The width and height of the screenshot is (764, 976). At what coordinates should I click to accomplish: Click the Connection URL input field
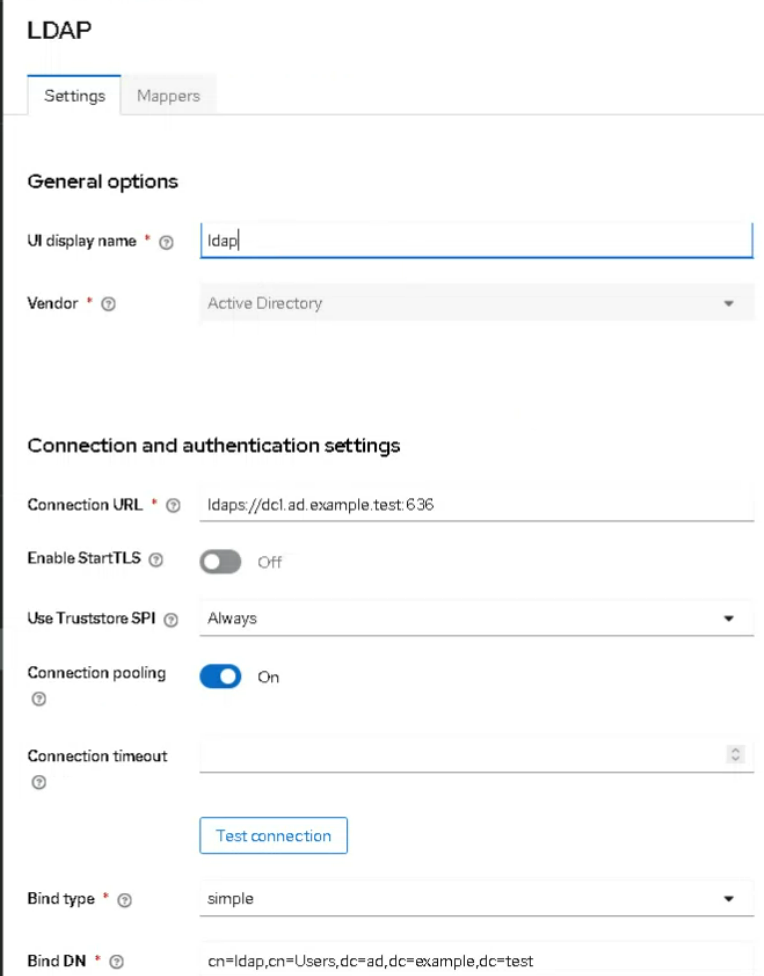[x=476, y=506]
